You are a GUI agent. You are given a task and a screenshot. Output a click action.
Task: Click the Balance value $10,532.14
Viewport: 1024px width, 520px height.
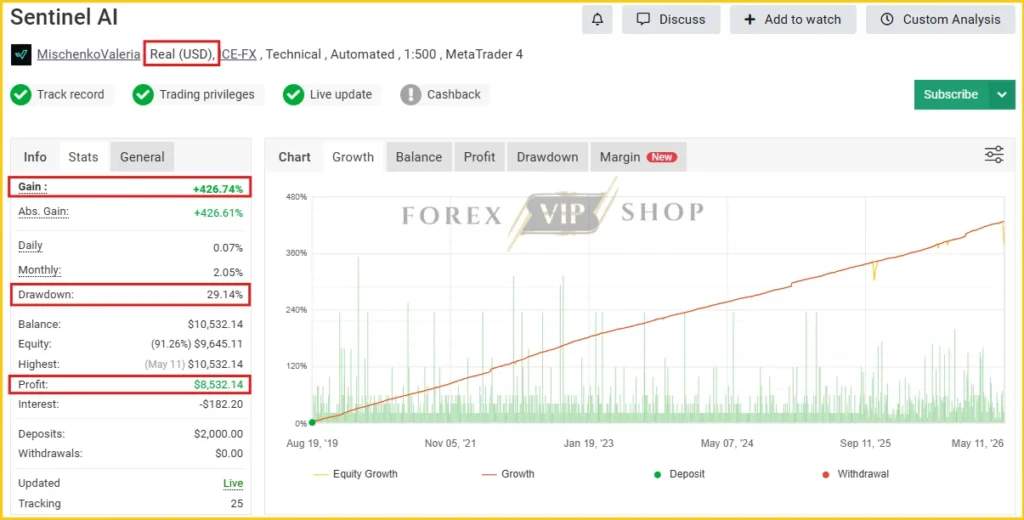pyautogui.click(x=215, y=324)
